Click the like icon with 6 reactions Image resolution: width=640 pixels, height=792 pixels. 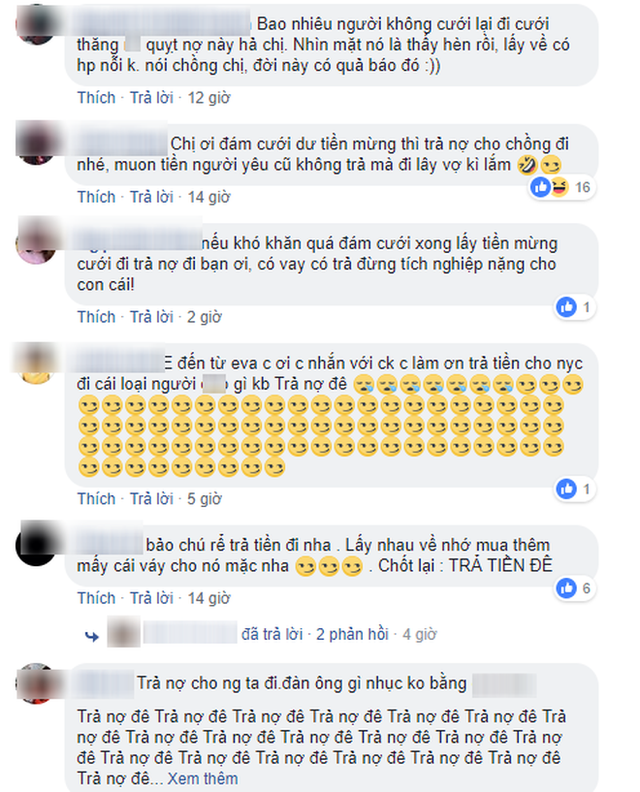566,588
